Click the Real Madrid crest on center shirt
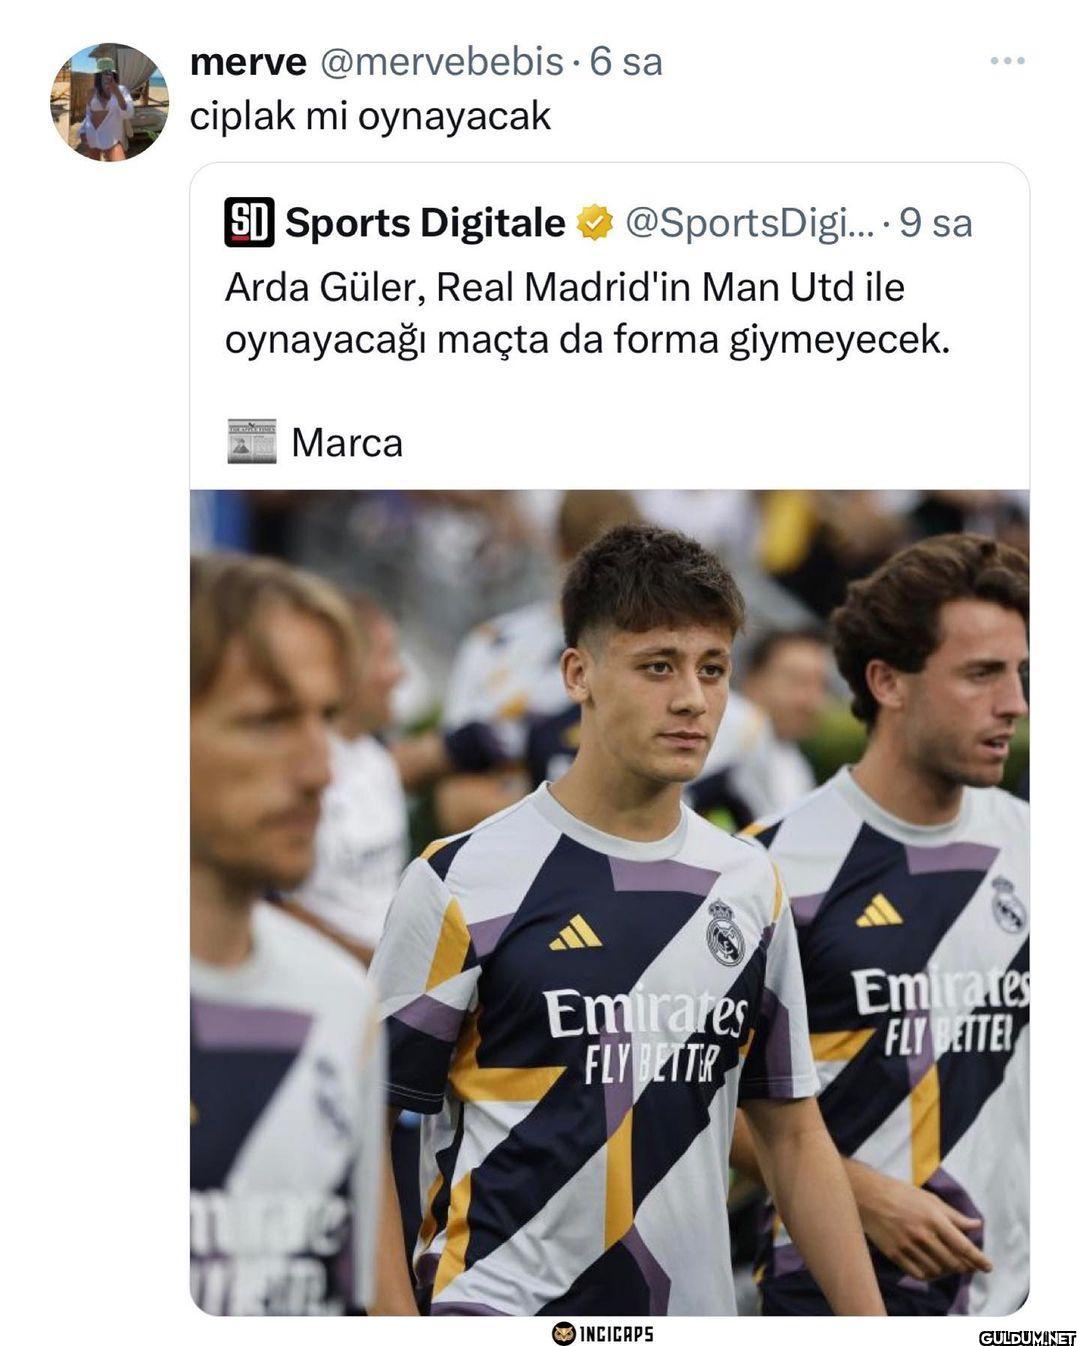This screenshot has height=1346, width=1080. [x=725, y=932]
